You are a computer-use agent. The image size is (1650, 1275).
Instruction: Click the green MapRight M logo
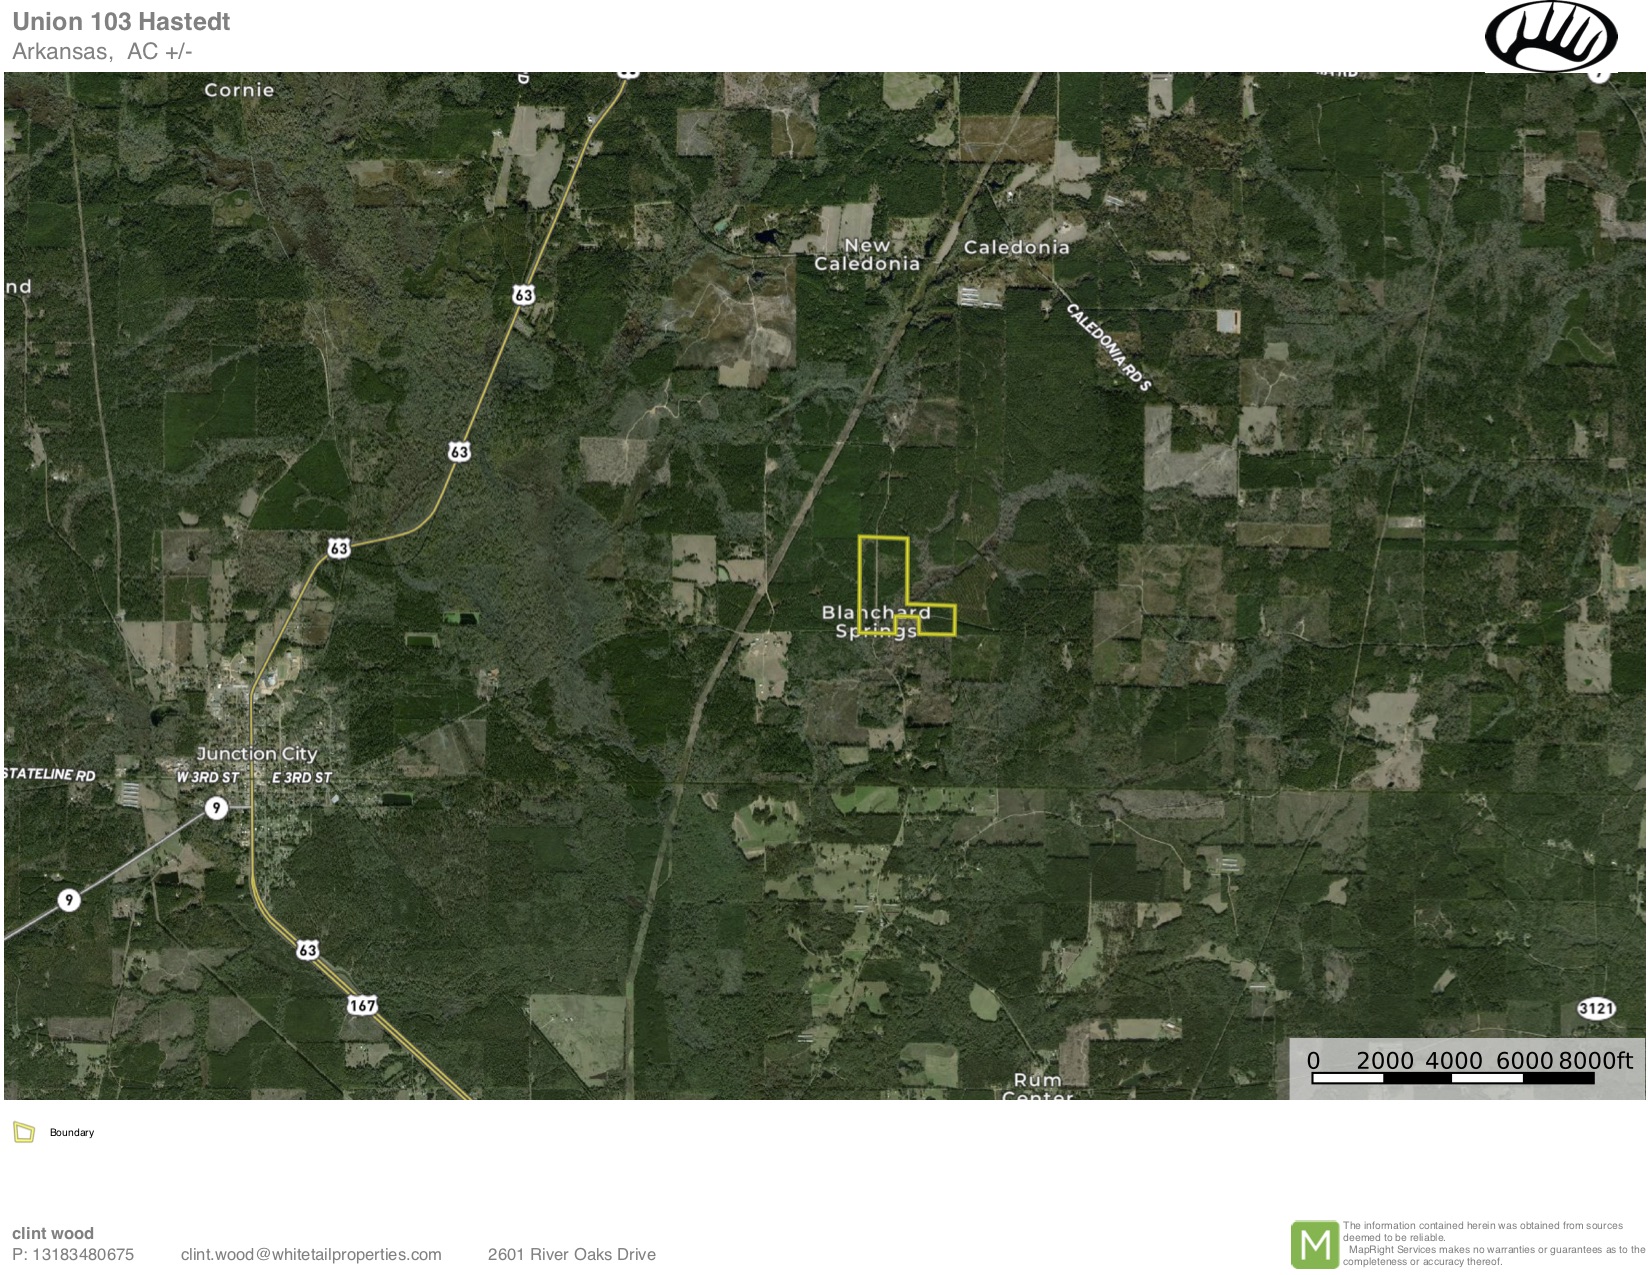click(1315, 1244)
